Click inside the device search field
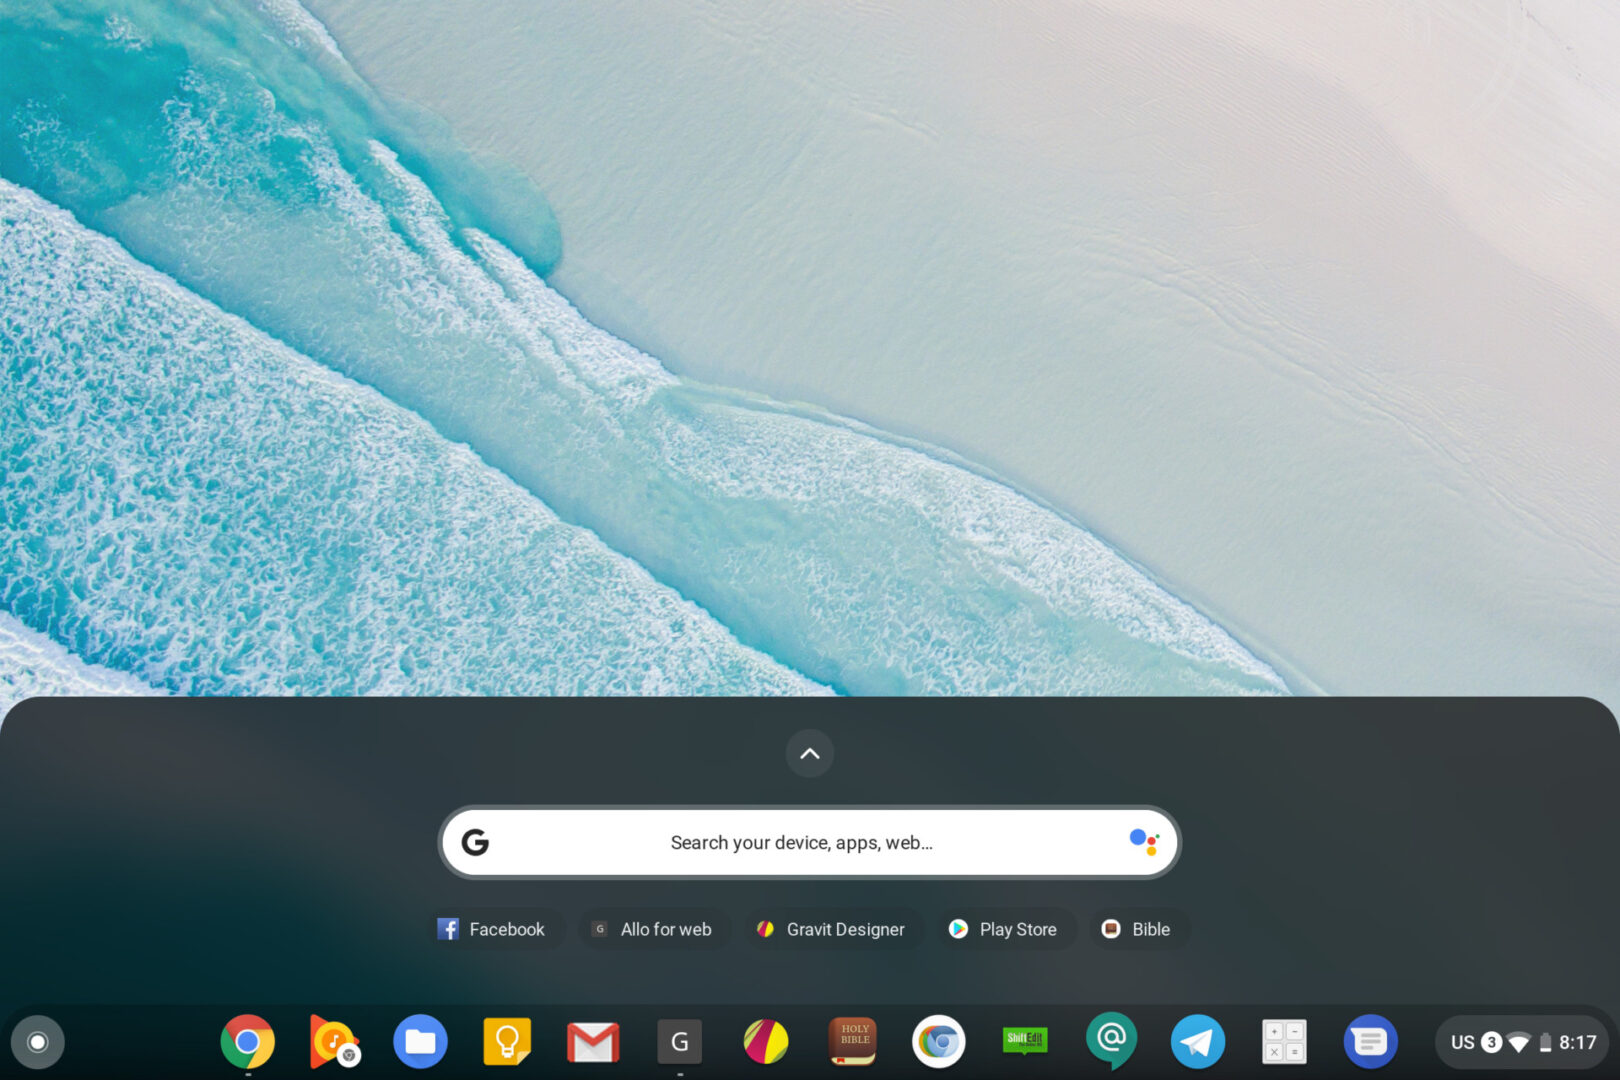 [800, 842]
